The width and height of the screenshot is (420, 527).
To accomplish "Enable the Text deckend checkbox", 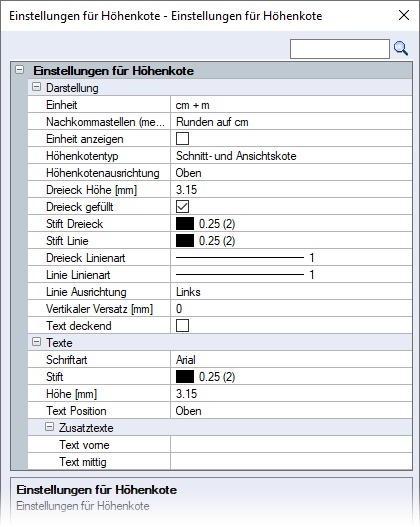I will point(182,325).
